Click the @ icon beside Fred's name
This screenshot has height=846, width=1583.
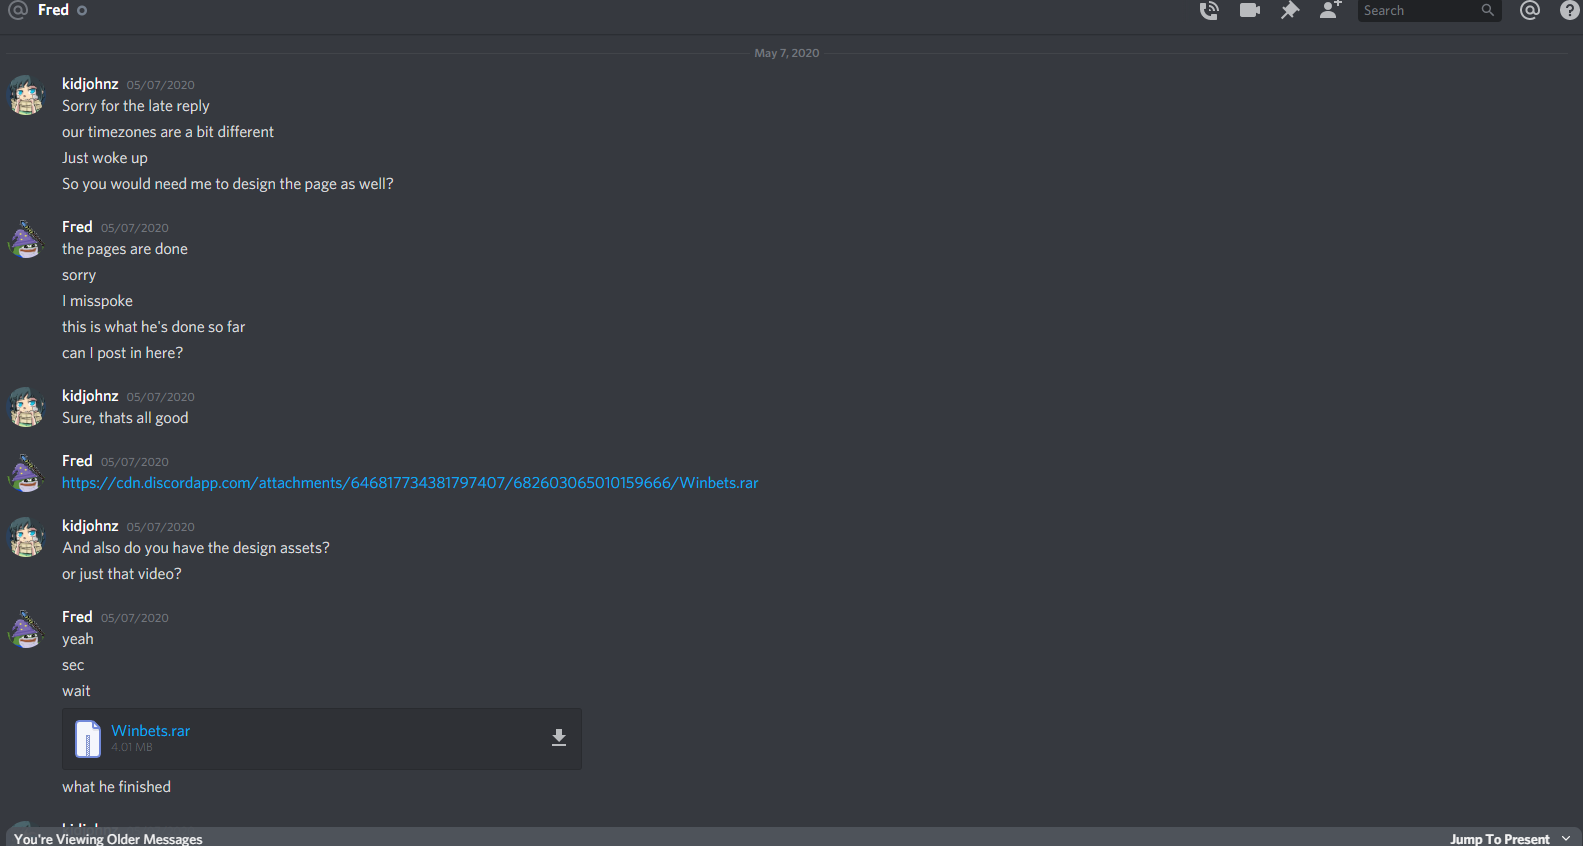pyautogui.click(x=18, y=10)
